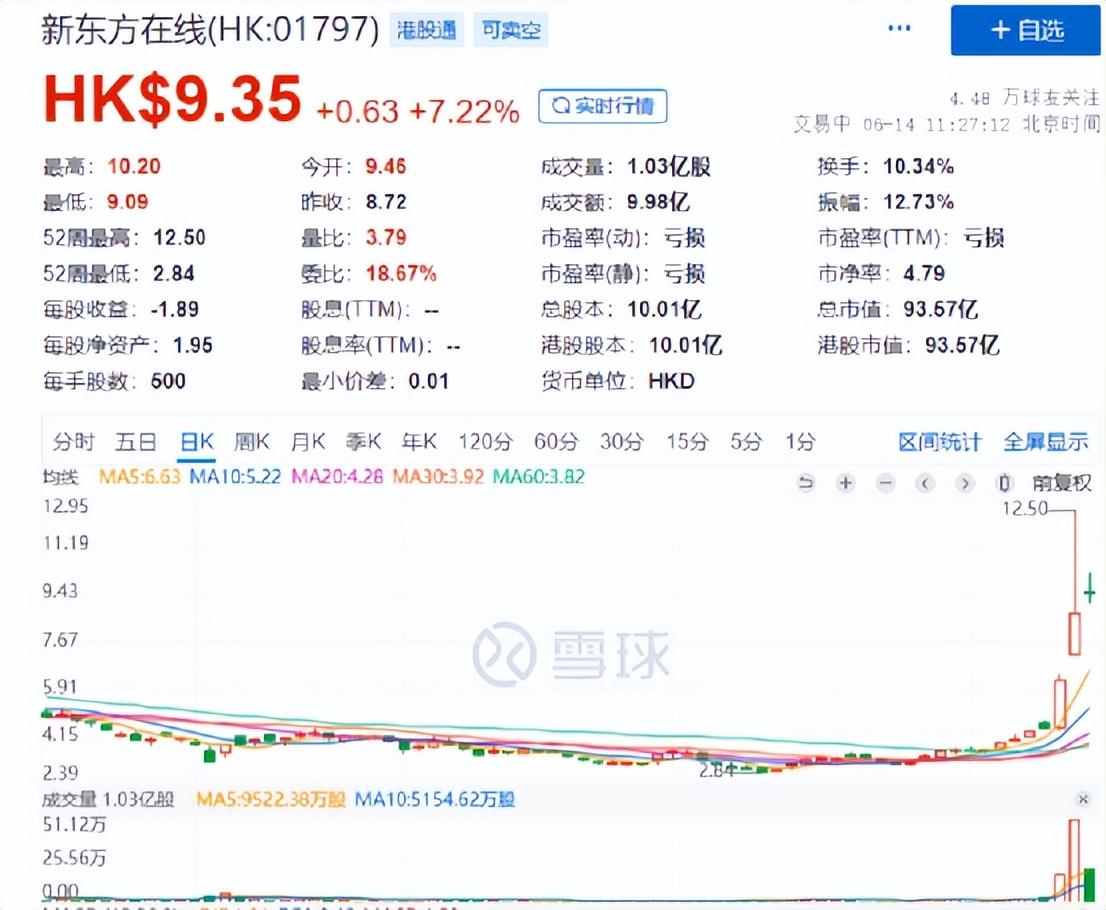Image resolution: width=1106 pixels, height=910 pixels.
Task: Click the current price HK$9.35
Action: [173, 99]
